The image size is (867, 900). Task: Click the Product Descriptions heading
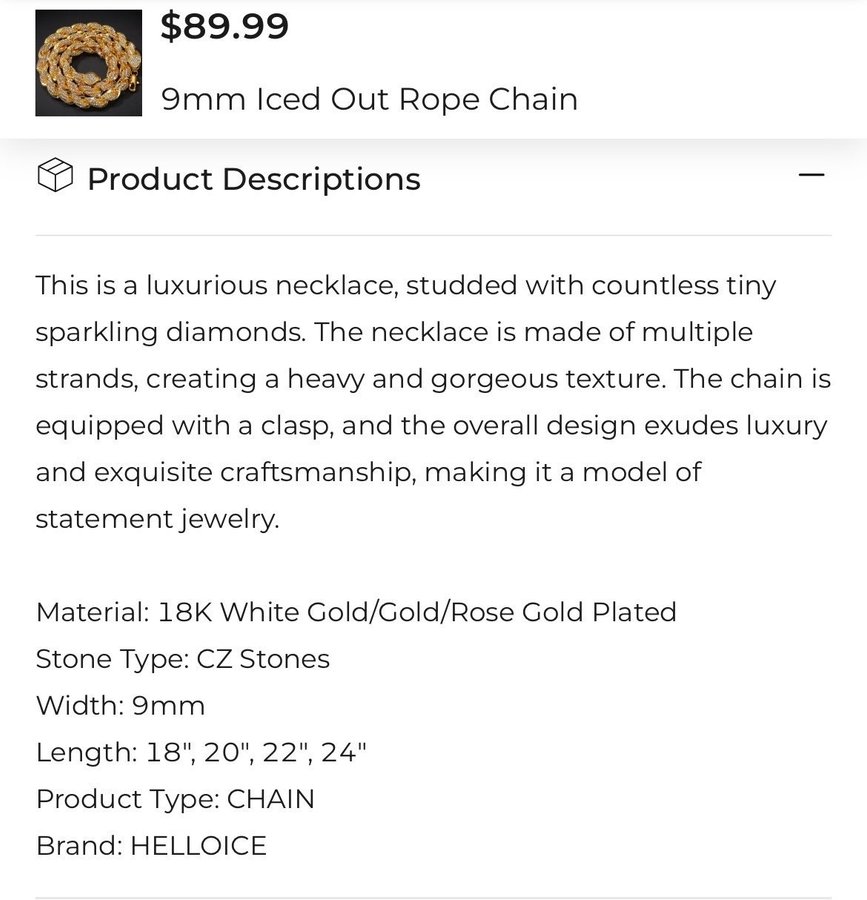253,179
